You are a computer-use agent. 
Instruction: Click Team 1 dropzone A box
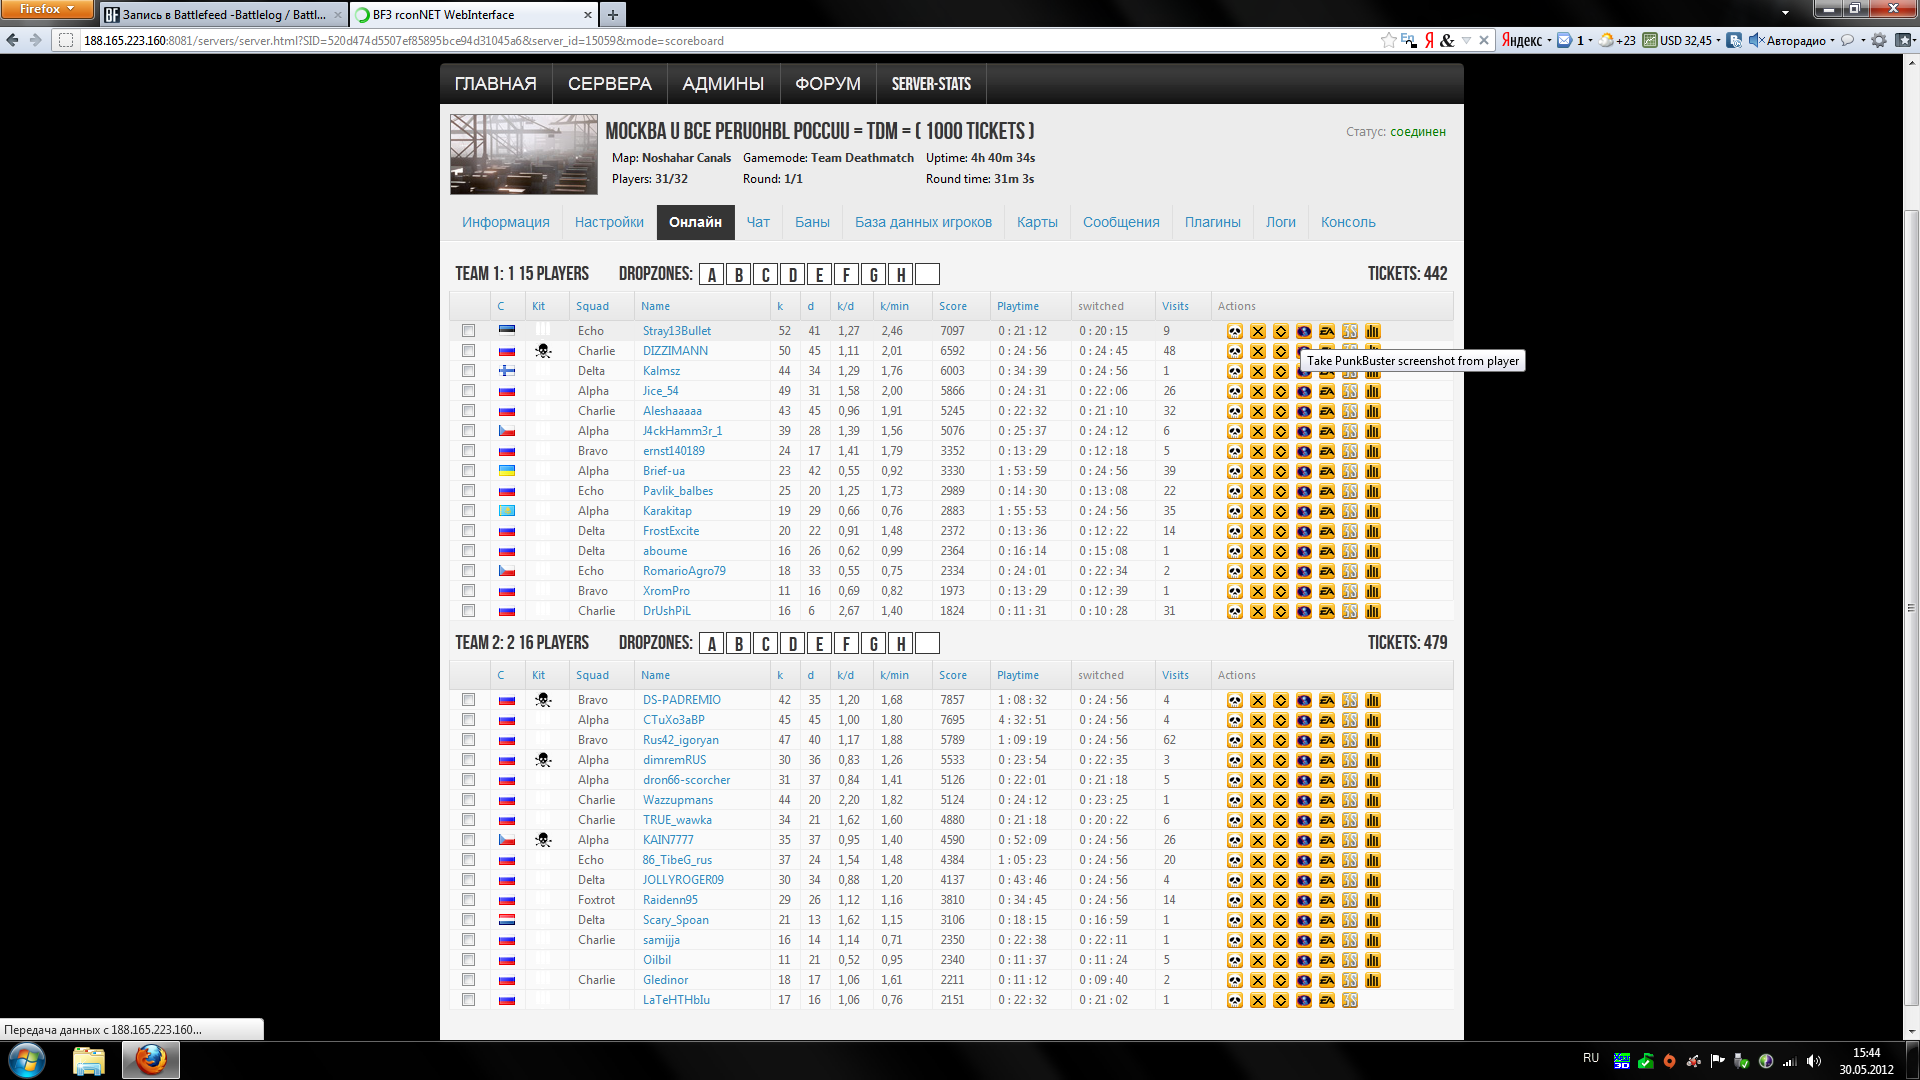[712, 275]
